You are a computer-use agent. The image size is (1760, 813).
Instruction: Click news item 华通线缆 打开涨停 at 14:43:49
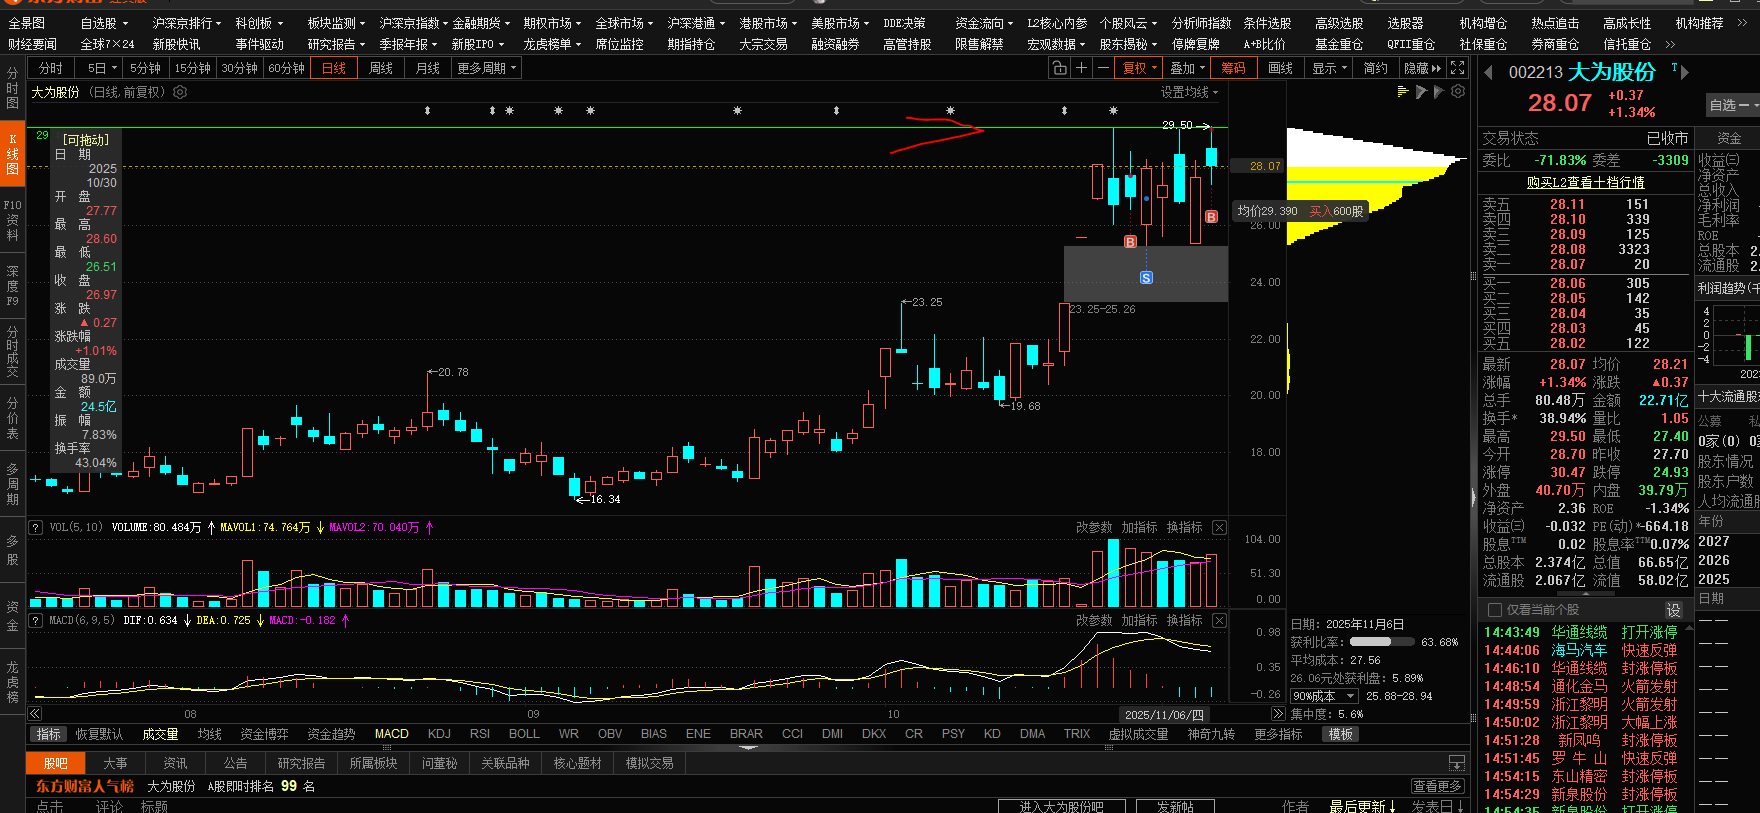click(x=1581, y=632)
